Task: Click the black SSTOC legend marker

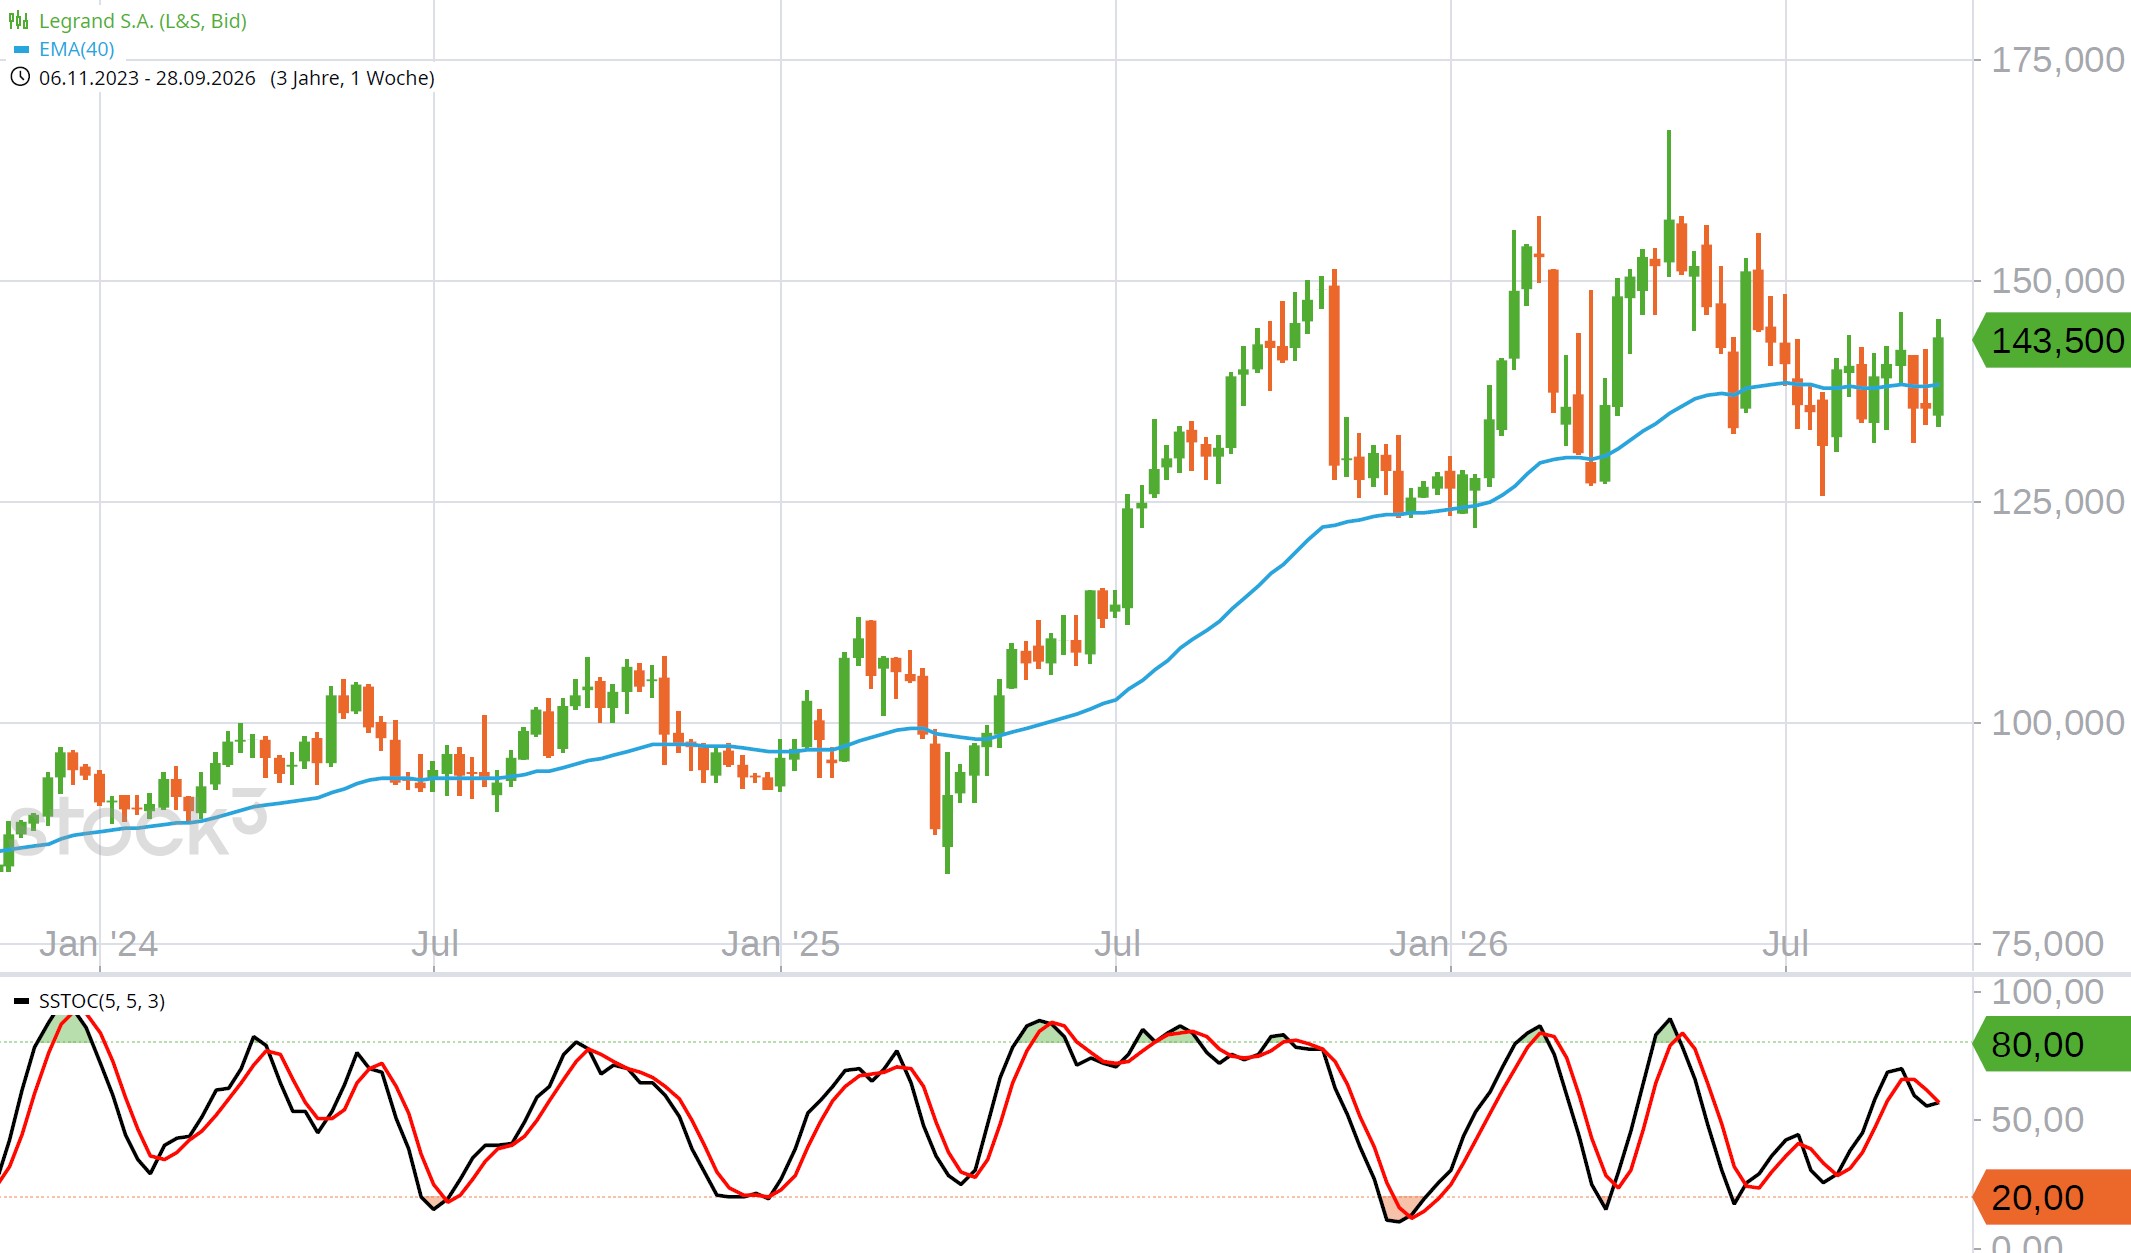Action: (21, 1001)
